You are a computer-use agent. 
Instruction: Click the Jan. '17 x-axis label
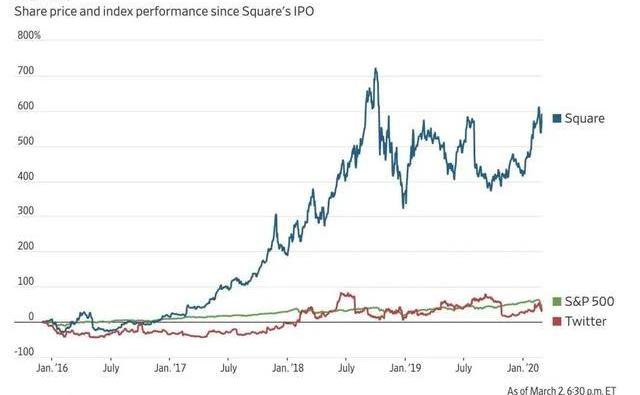pyautogui.click(x=170, y=368)
